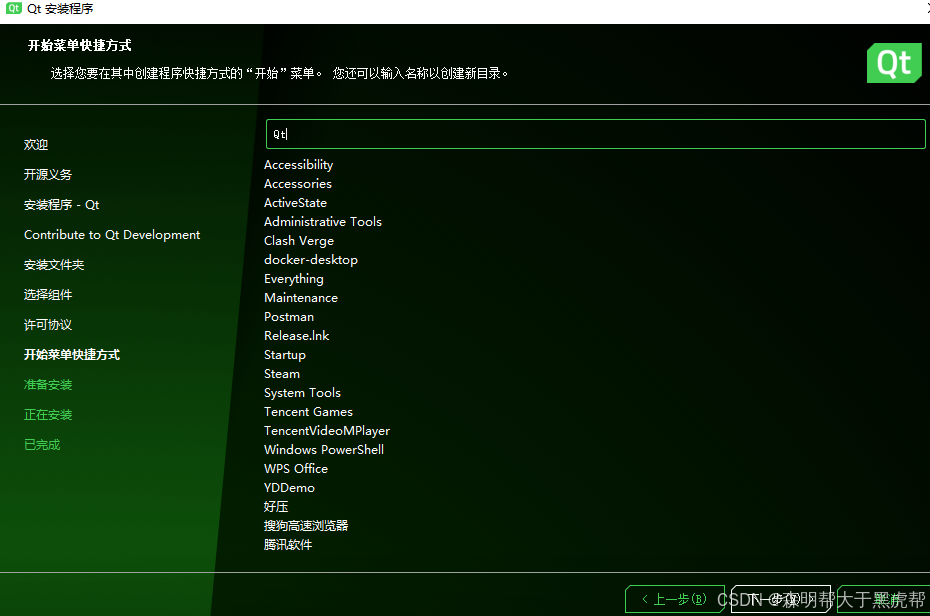Image resolution: width=930 pixels, height=616 pixels.
Task: Select Startup in the folder list
Action: (285, 355)
